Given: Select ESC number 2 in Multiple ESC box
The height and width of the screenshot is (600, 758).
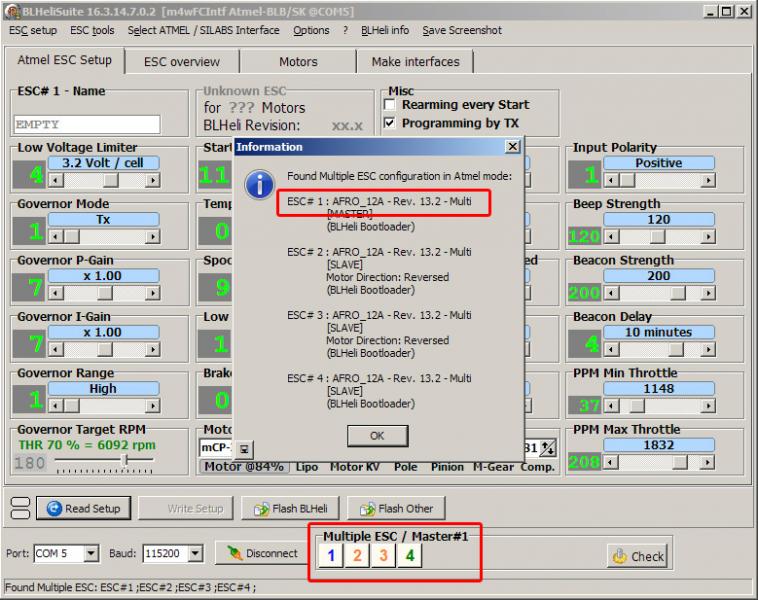Looking at the screenshot, I should pyautogui.click(x=357, y=556).
